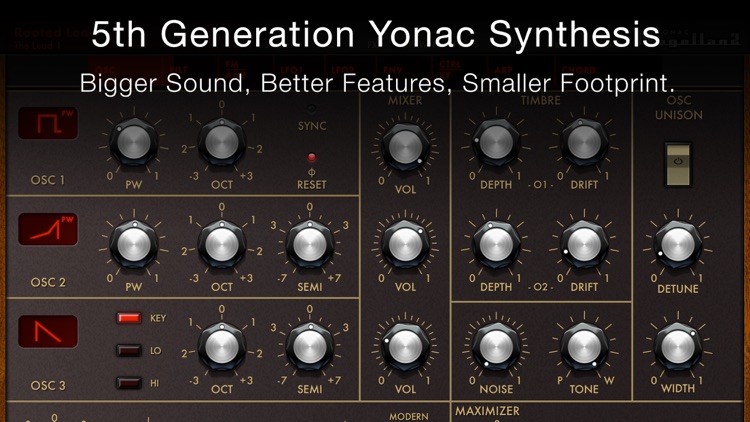Click the OSC 1 mixer VOL knob
Screen dimensions: 750x422
coord(405,147)
